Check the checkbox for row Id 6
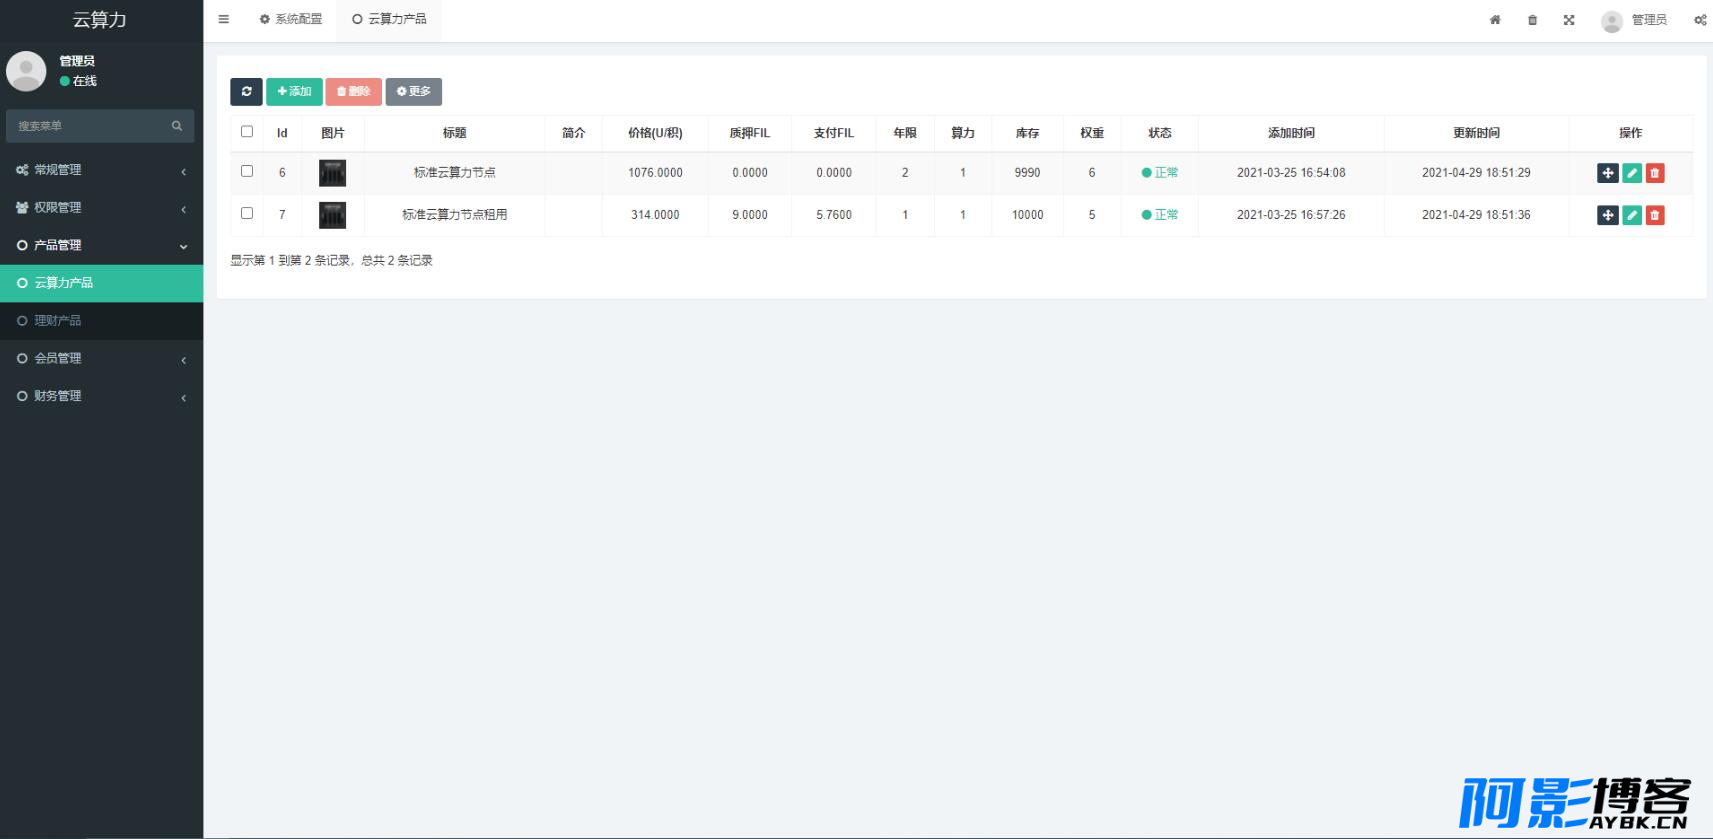The image size is (1713, 839). coord(247,171)
